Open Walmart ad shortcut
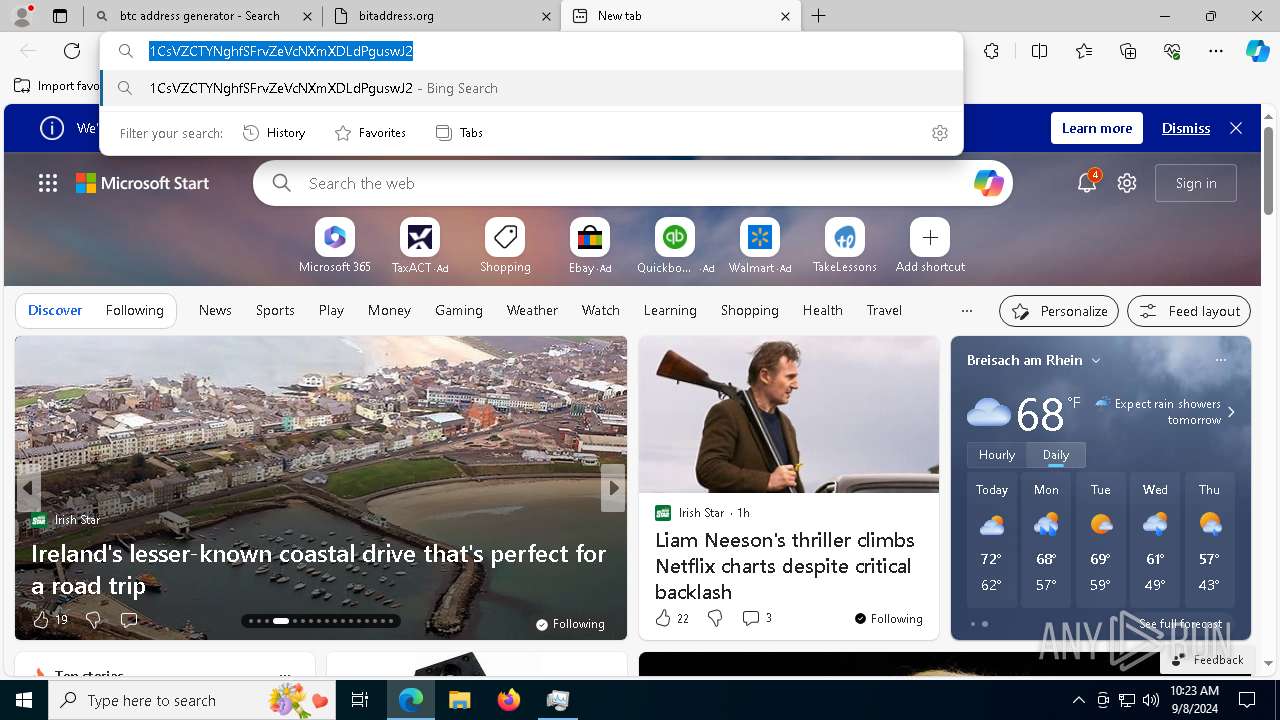 (760, 246)
